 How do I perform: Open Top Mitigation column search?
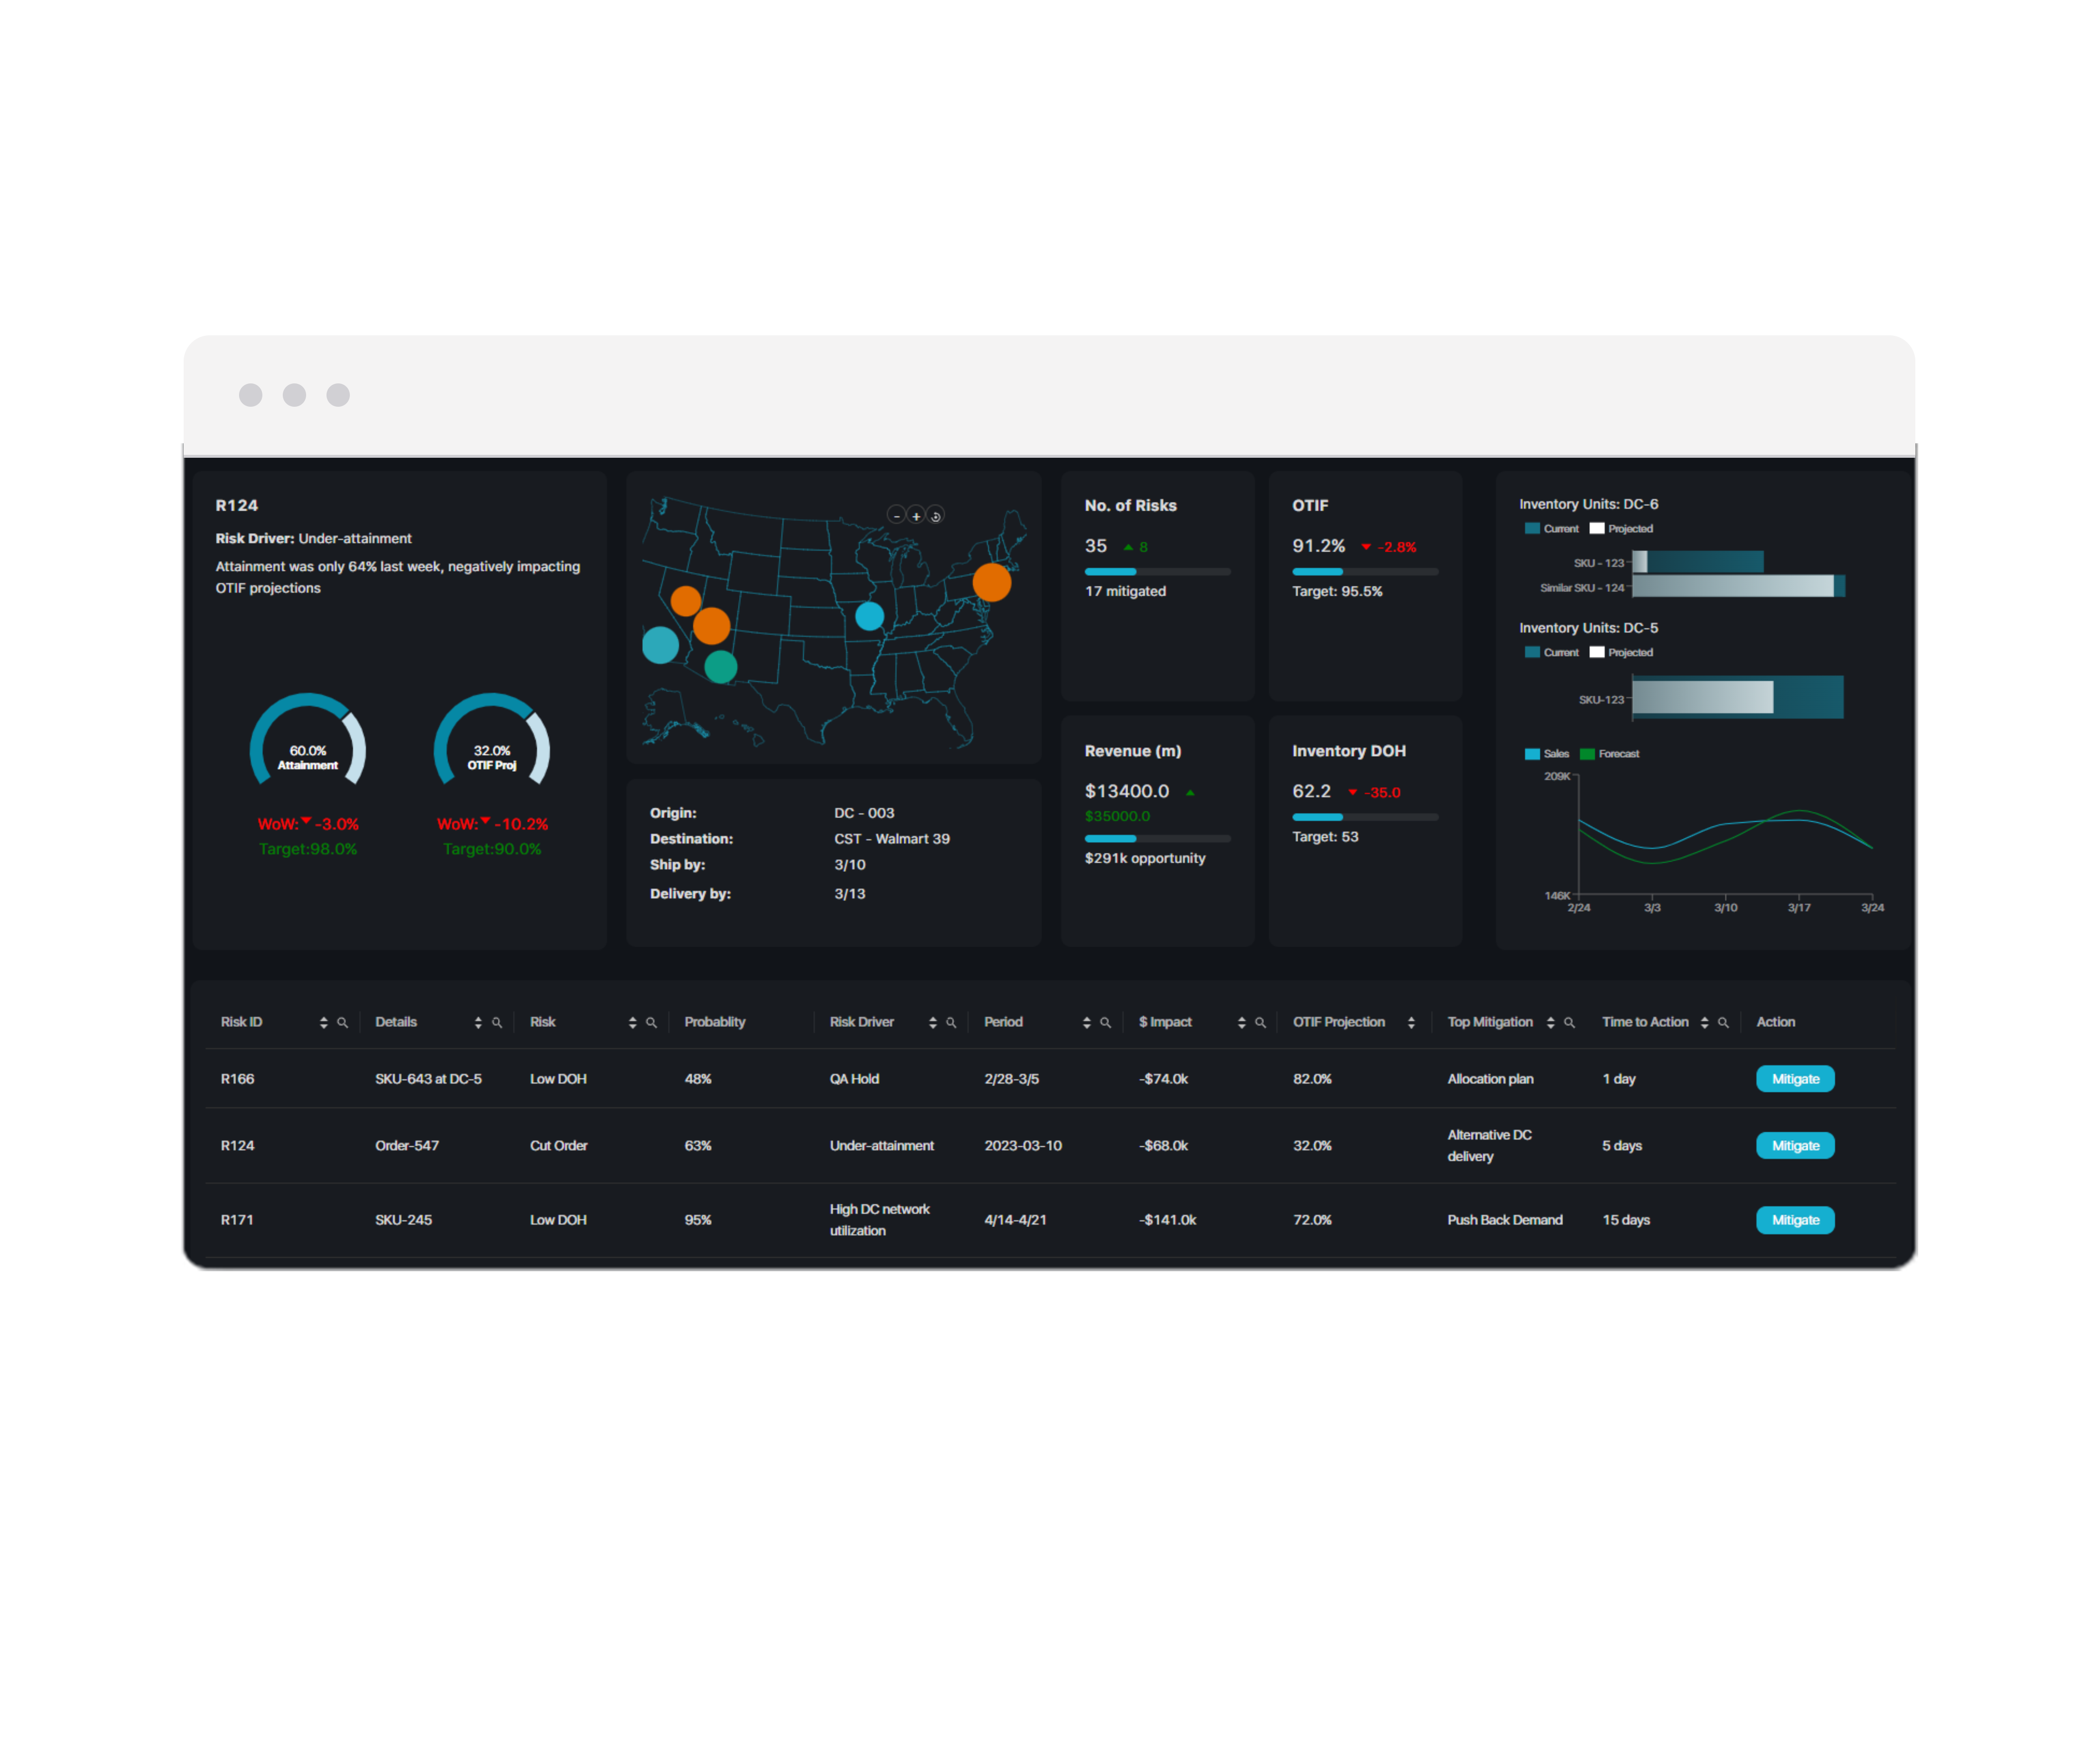point(1569,1022)
